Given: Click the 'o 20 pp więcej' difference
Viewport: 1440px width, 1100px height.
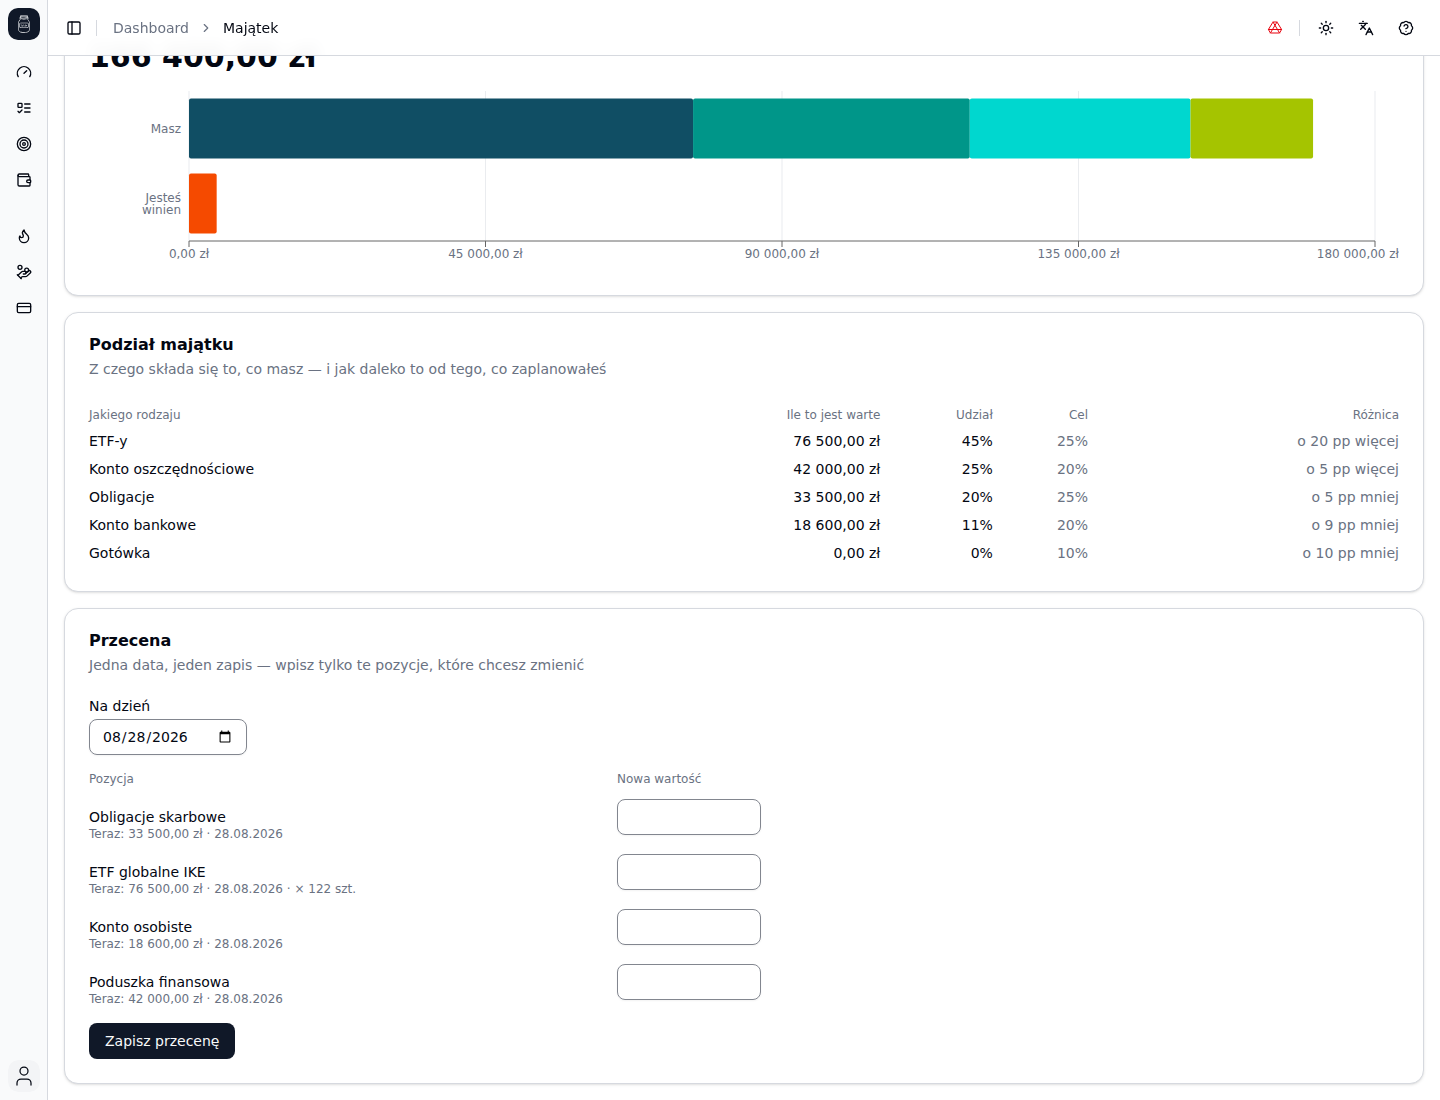Looking at the screenshot, I should (1348, 441).
